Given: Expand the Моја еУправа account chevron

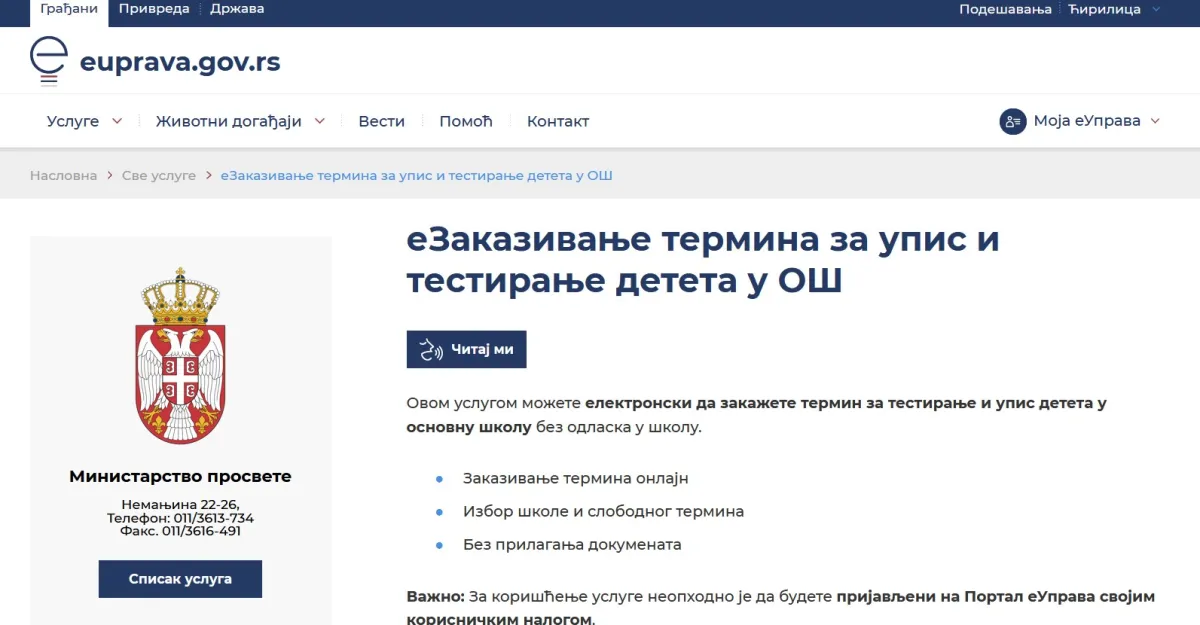Looking at the screenshot, I should [x=1155, y=121].
